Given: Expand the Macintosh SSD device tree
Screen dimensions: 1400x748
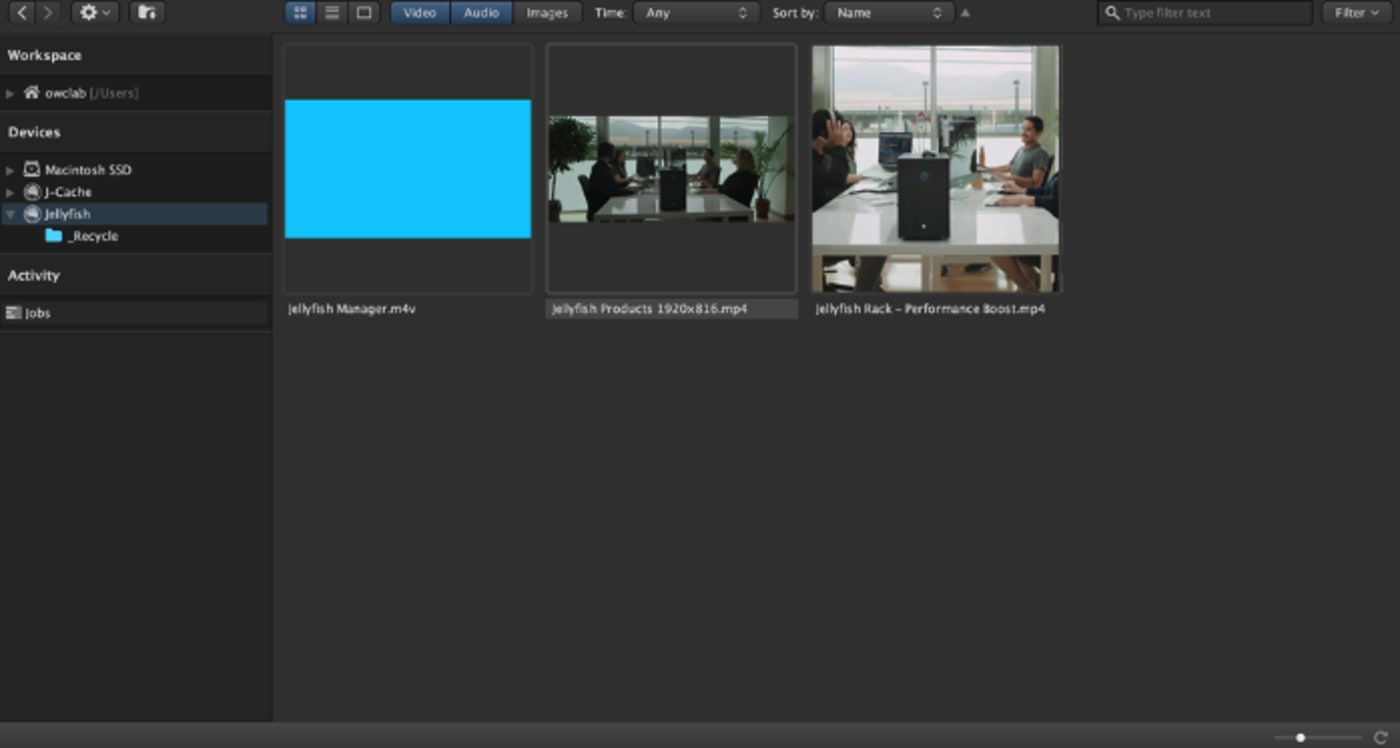Looking at the screenshot, I should [x=10, y=170].
